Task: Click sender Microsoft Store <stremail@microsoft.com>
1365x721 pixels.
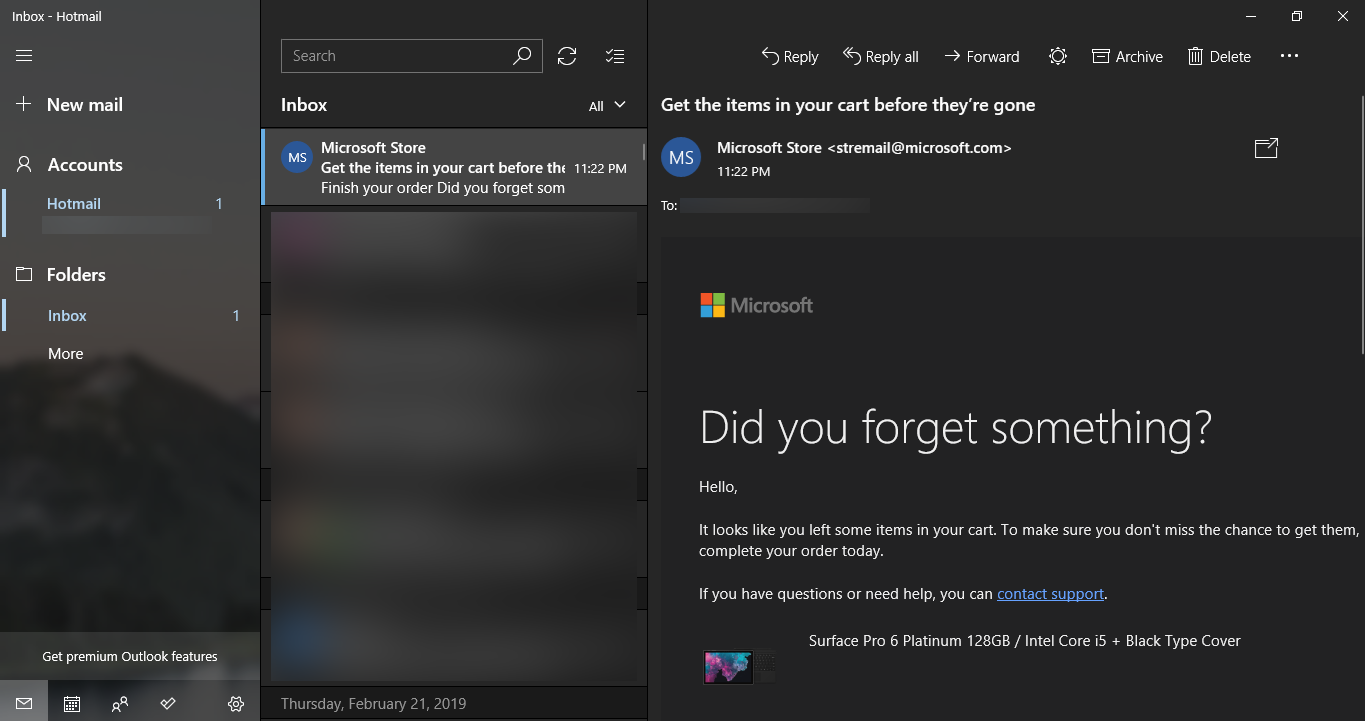Action: 864,148
